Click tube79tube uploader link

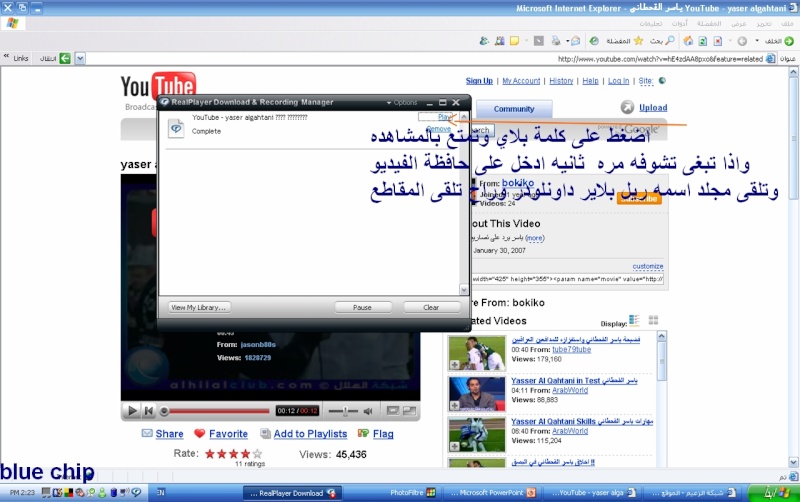point(571,349)
